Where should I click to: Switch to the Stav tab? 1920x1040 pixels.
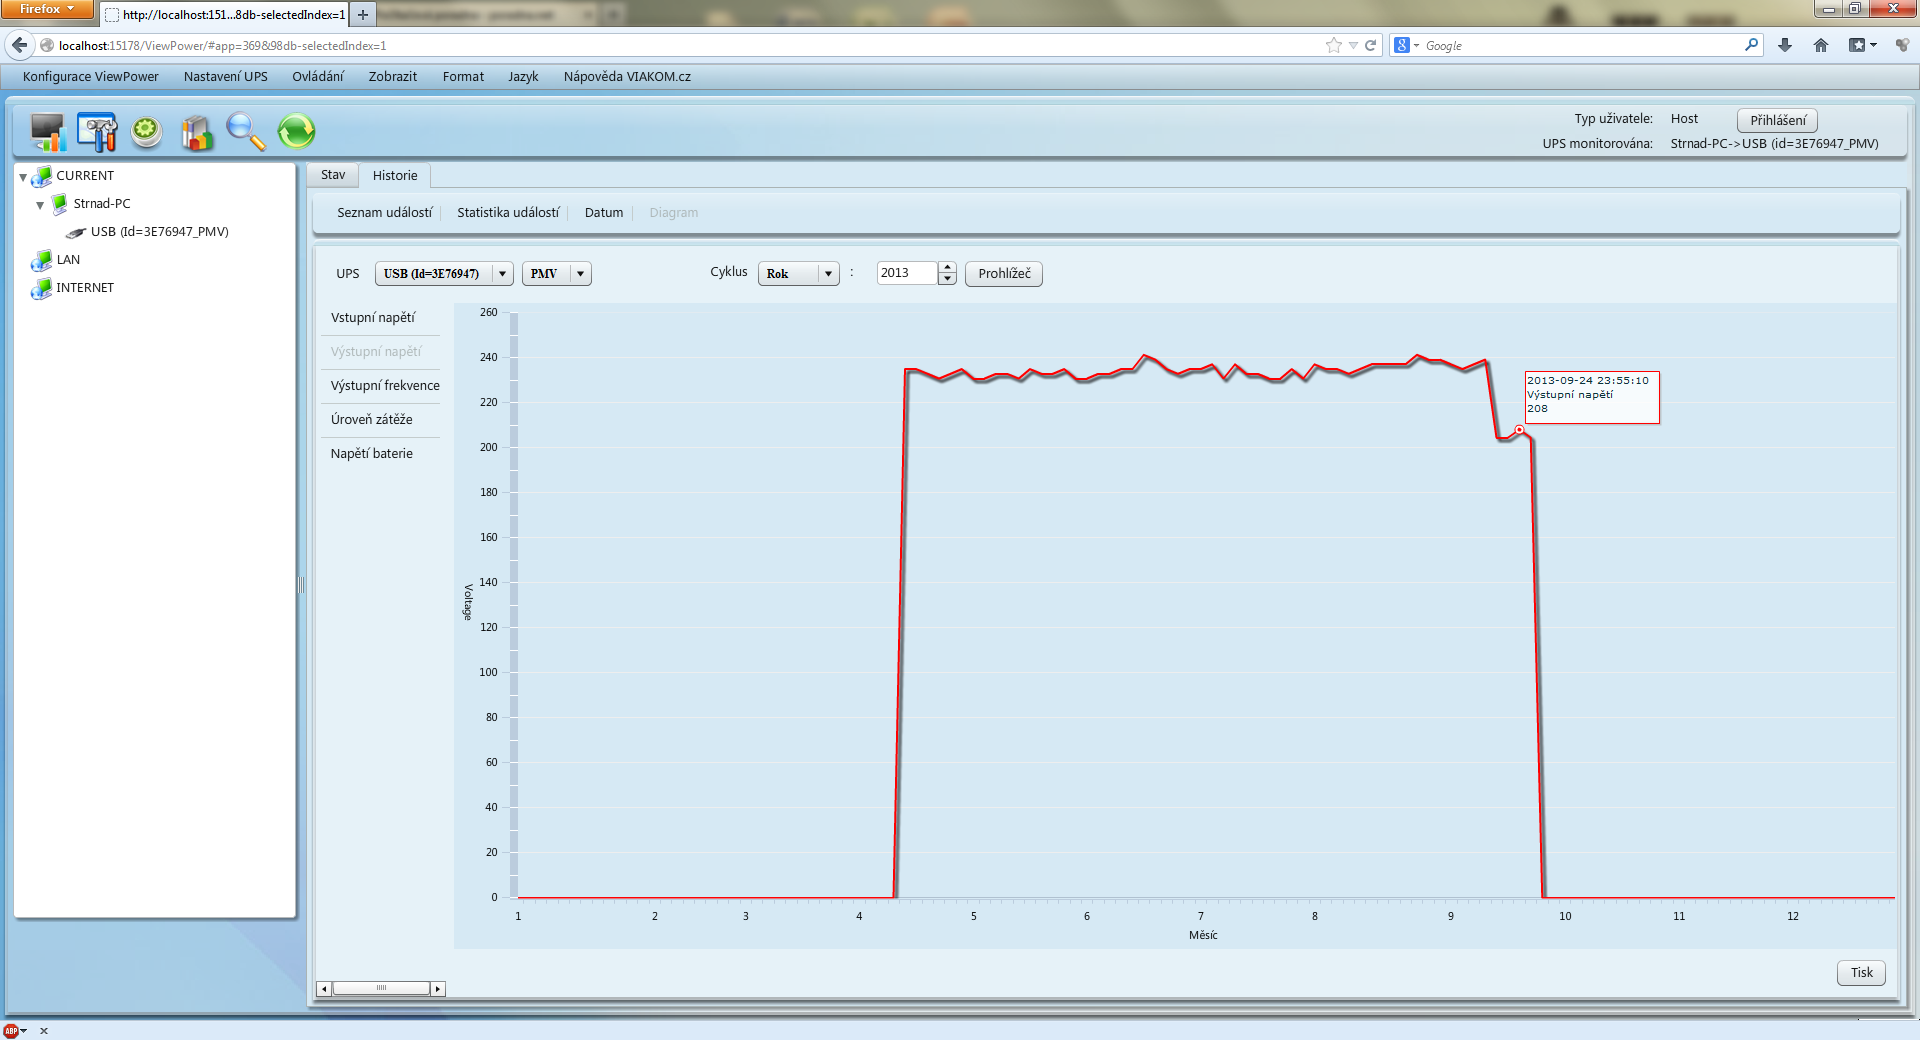click(x=333, y=175)
